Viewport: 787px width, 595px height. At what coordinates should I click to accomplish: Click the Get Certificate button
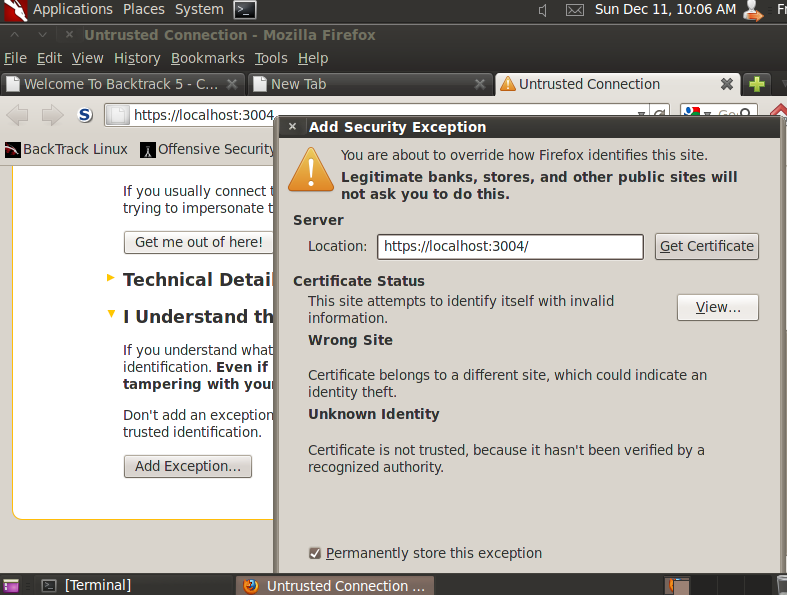(707, 247)
